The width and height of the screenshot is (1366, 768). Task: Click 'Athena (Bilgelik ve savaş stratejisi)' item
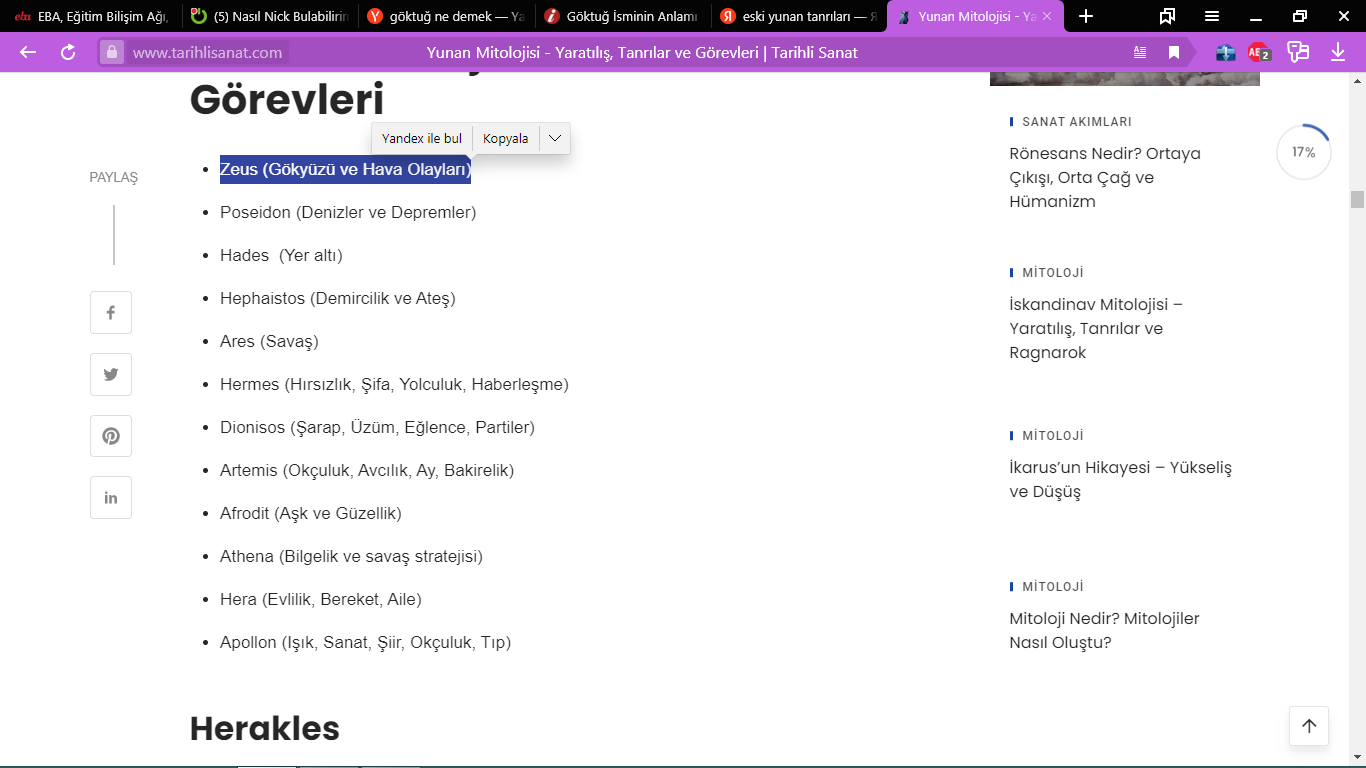pyautogui.click(x=351, y=557)
